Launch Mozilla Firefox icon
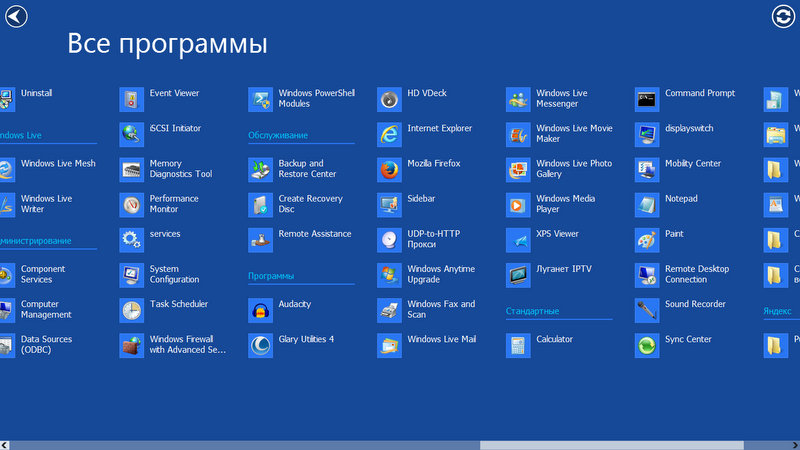This screenshot has height=450, width=800. pos(389,170)
